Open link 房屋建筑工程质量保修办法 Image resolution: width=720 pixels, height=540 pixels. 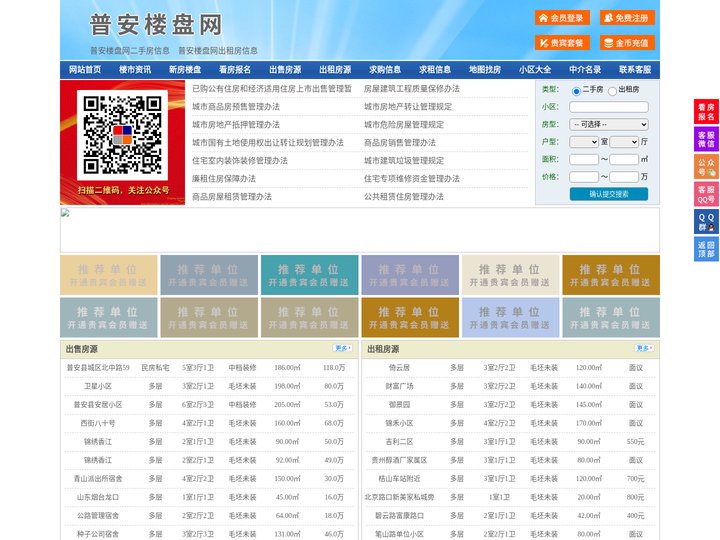412,89
